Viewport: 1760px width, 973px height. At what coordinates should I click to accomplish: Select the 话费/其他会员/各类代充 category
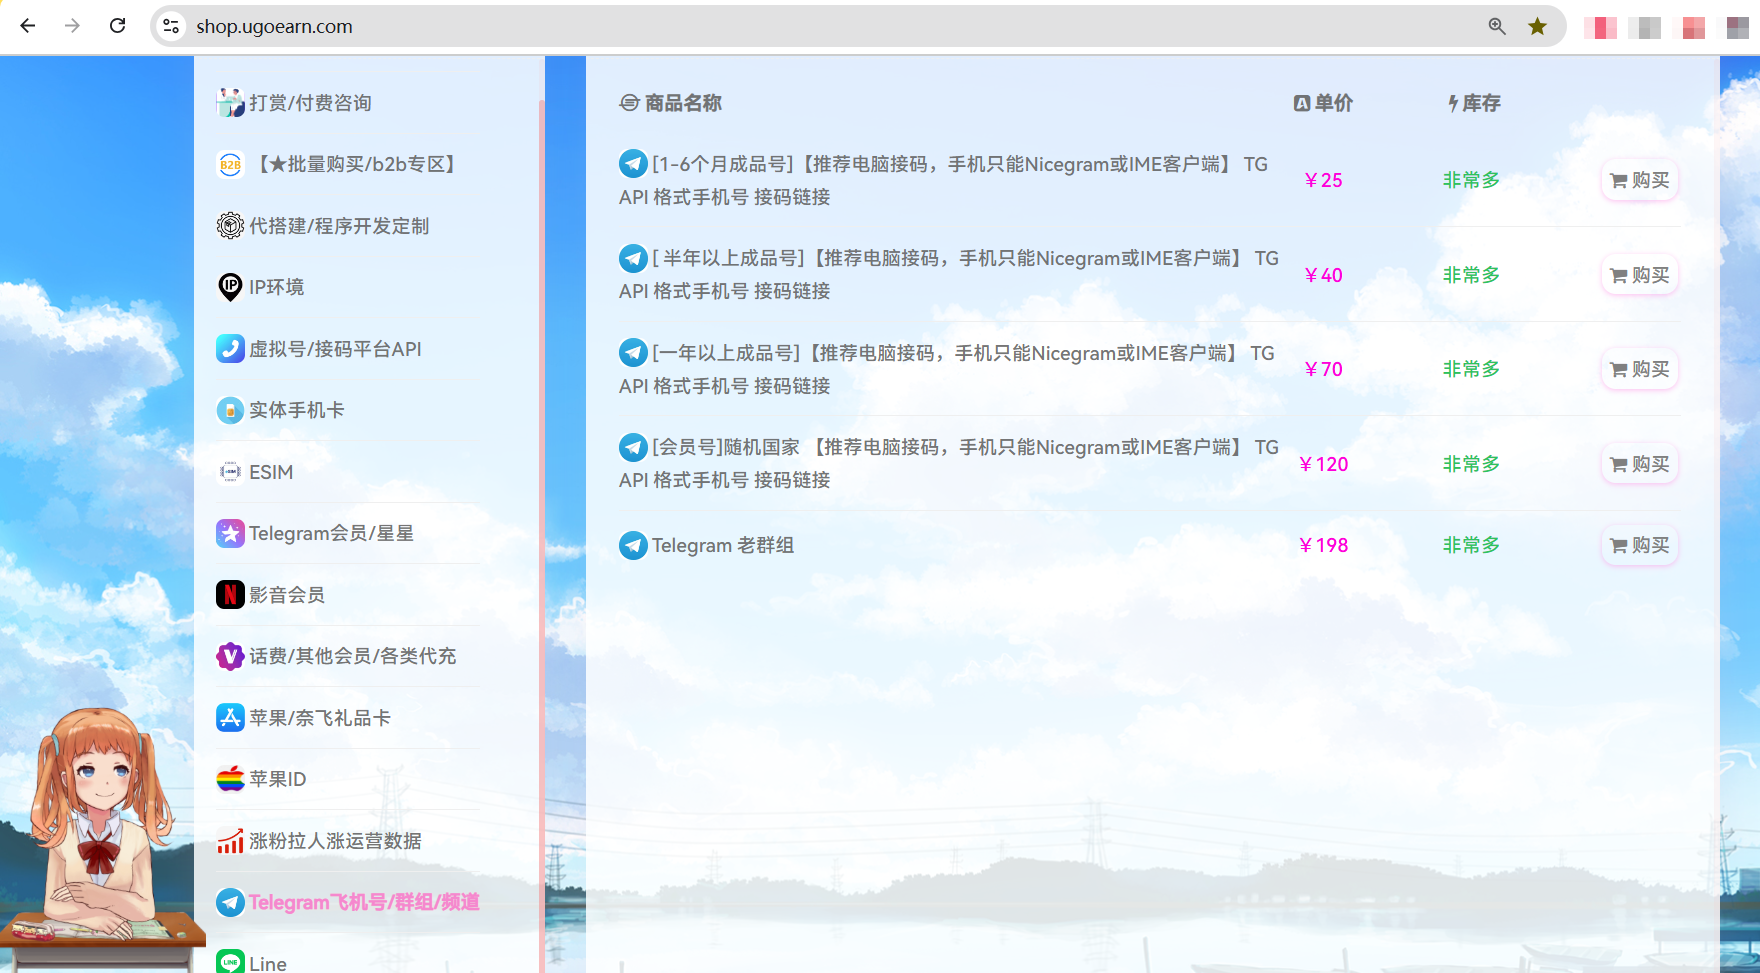tap(352, 656)
